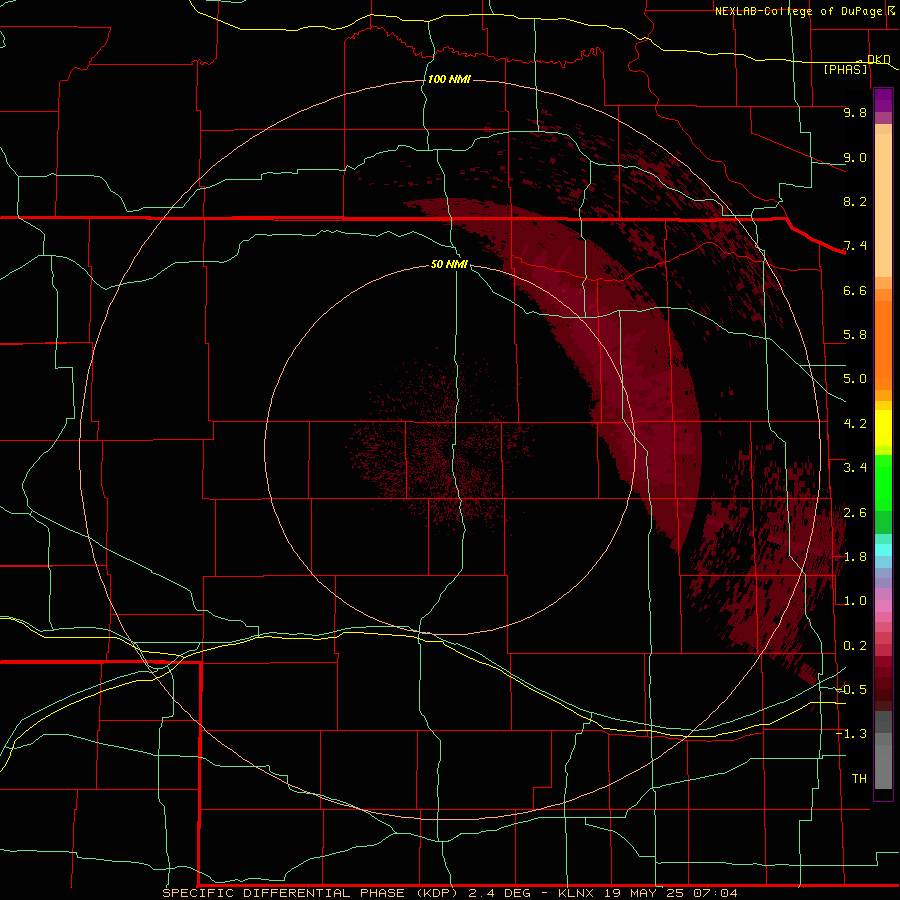Click the 9.0 value on the color scale
Image resolution: width=900 pixels, height=900 pixels.
pyautogui.click(x=855, y=157)
